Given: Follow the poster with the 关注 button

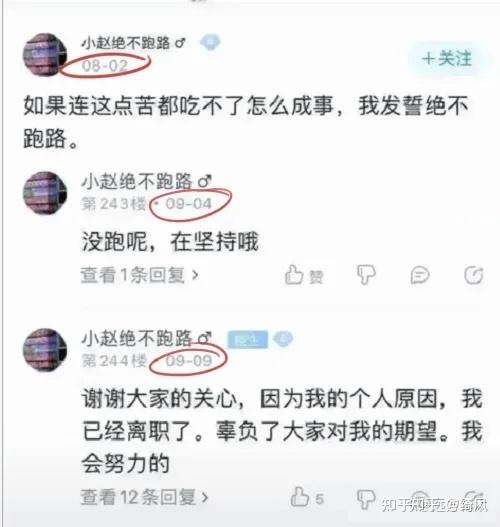Looking at the screenshot, I should point(447,59).
